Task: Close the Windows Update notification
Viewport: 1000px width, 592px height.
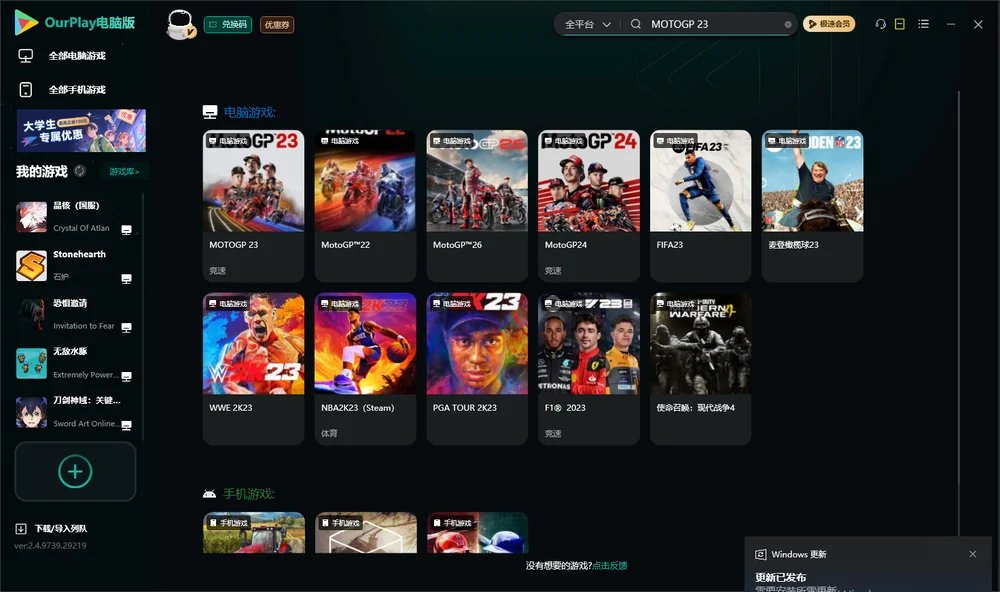Action: tap(973, 554)
